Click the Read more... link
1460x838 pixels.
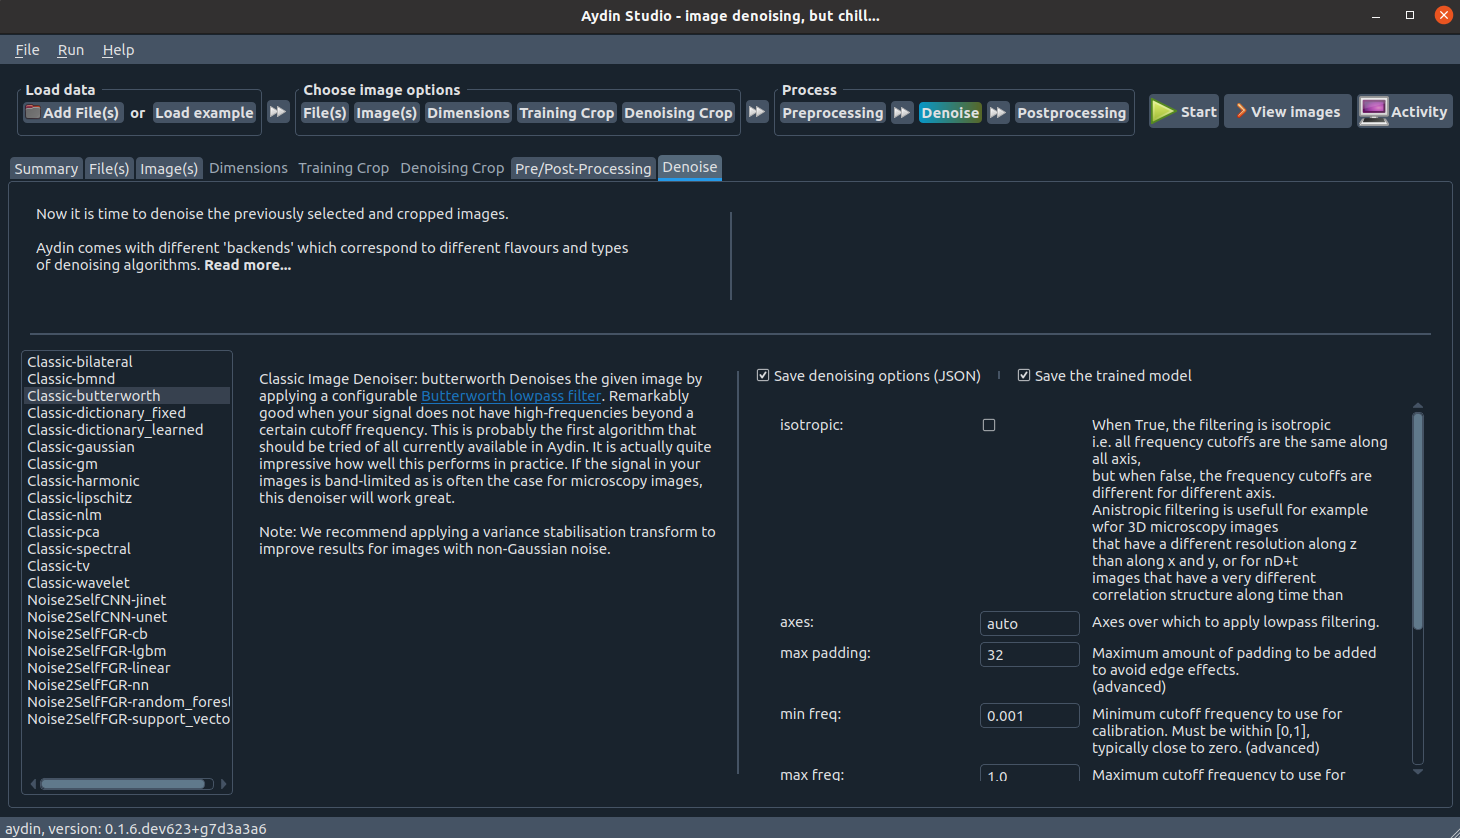point(248,265)
